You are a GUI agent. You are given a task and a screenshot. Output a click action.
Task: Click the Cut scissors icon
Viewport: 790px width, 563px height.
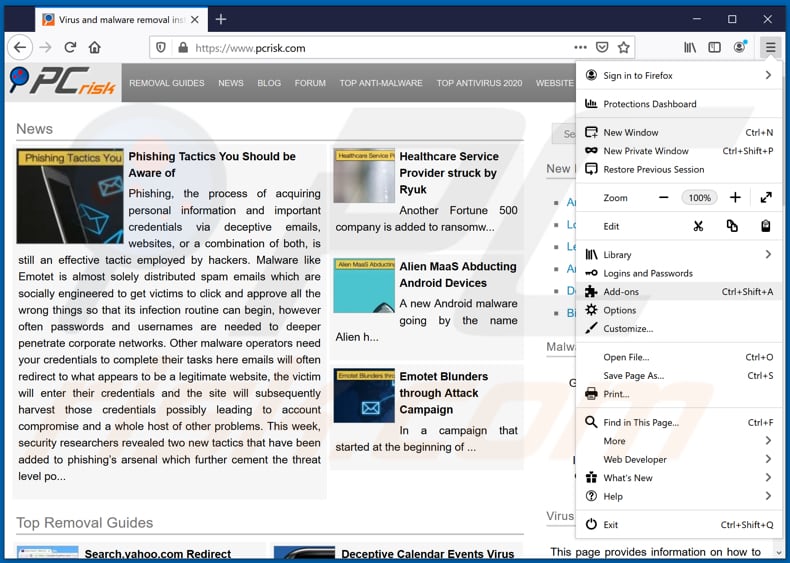click(698, 226)
